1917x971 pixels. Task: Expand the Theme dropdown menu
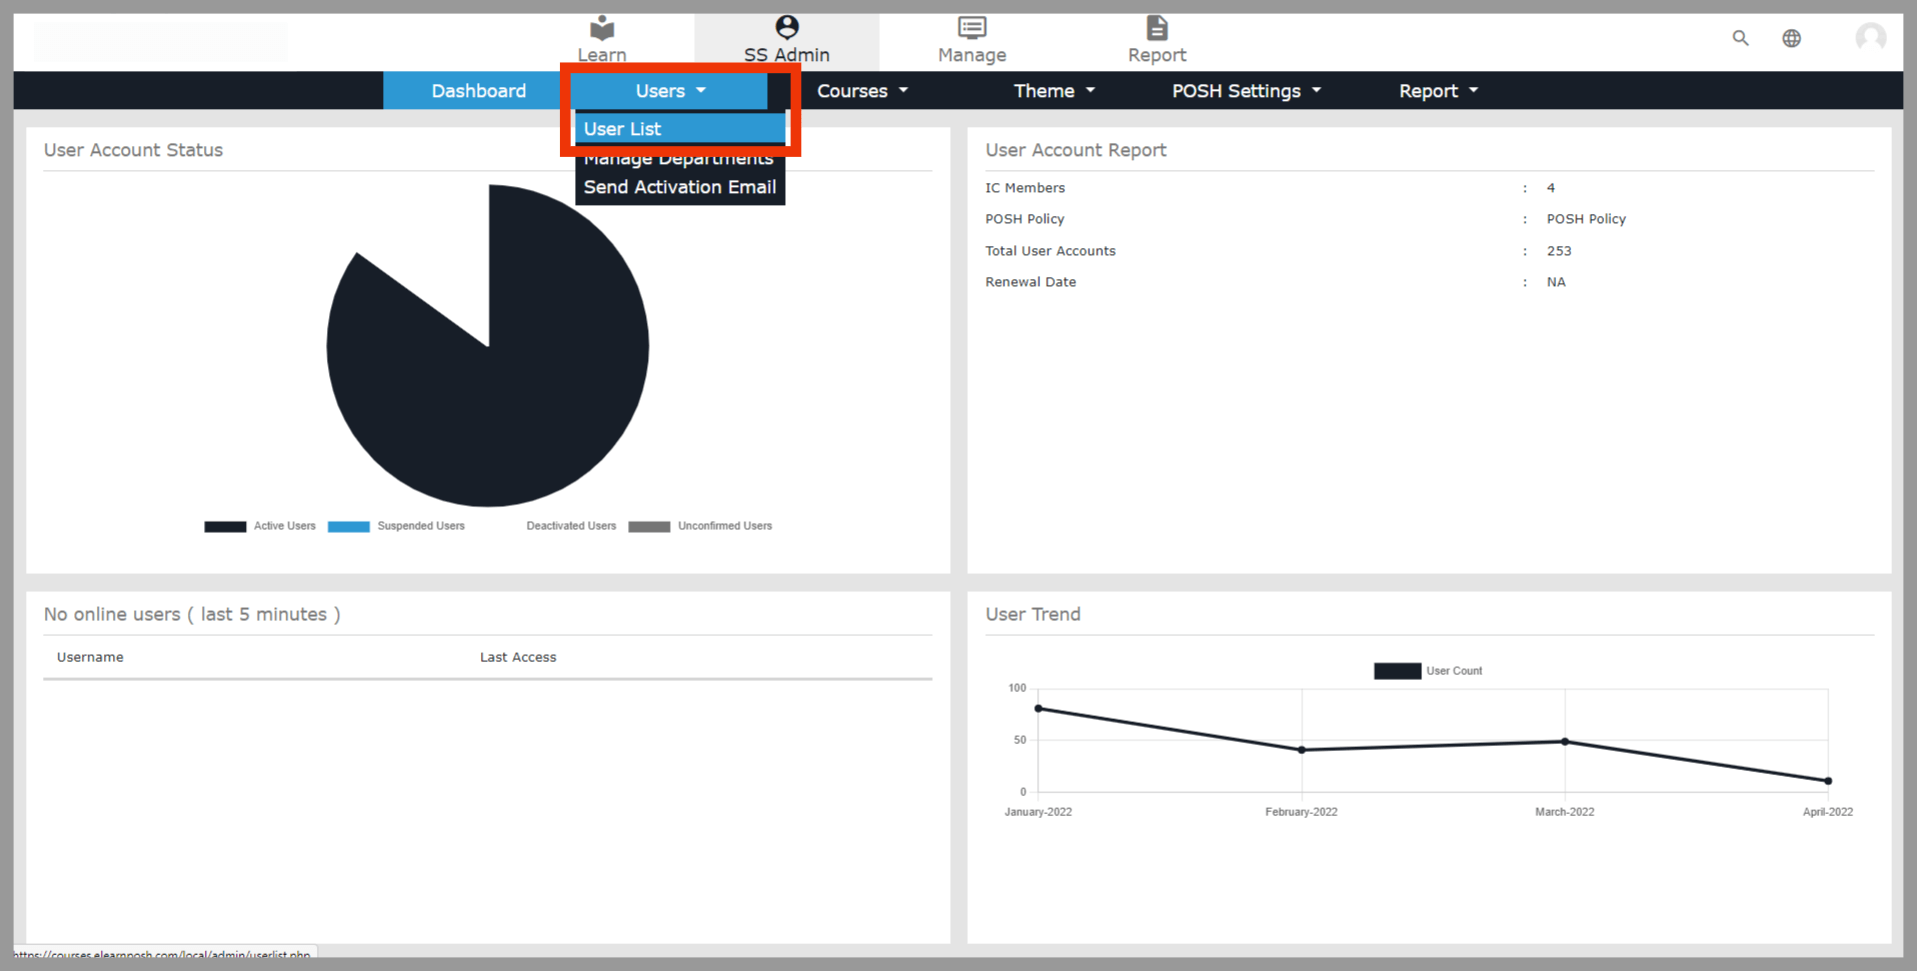point(1053,91)
